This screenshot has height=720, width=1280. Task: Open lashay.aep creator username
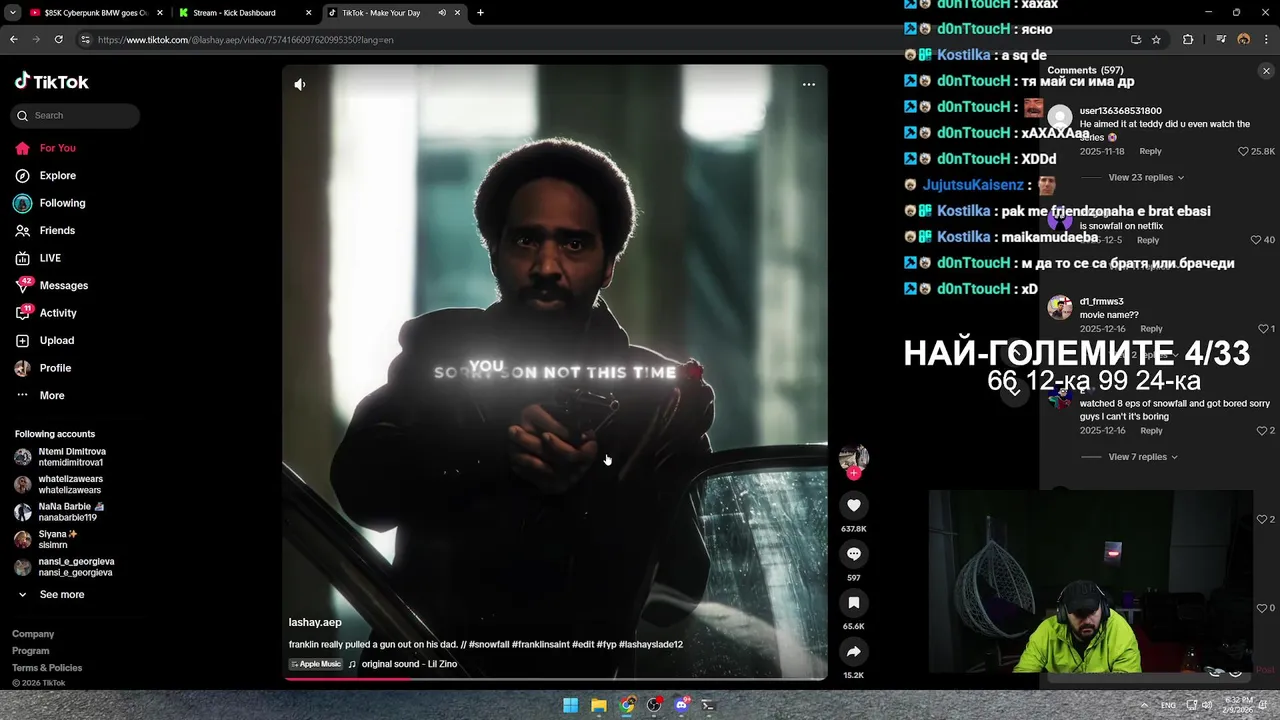[x=315, y=622]
